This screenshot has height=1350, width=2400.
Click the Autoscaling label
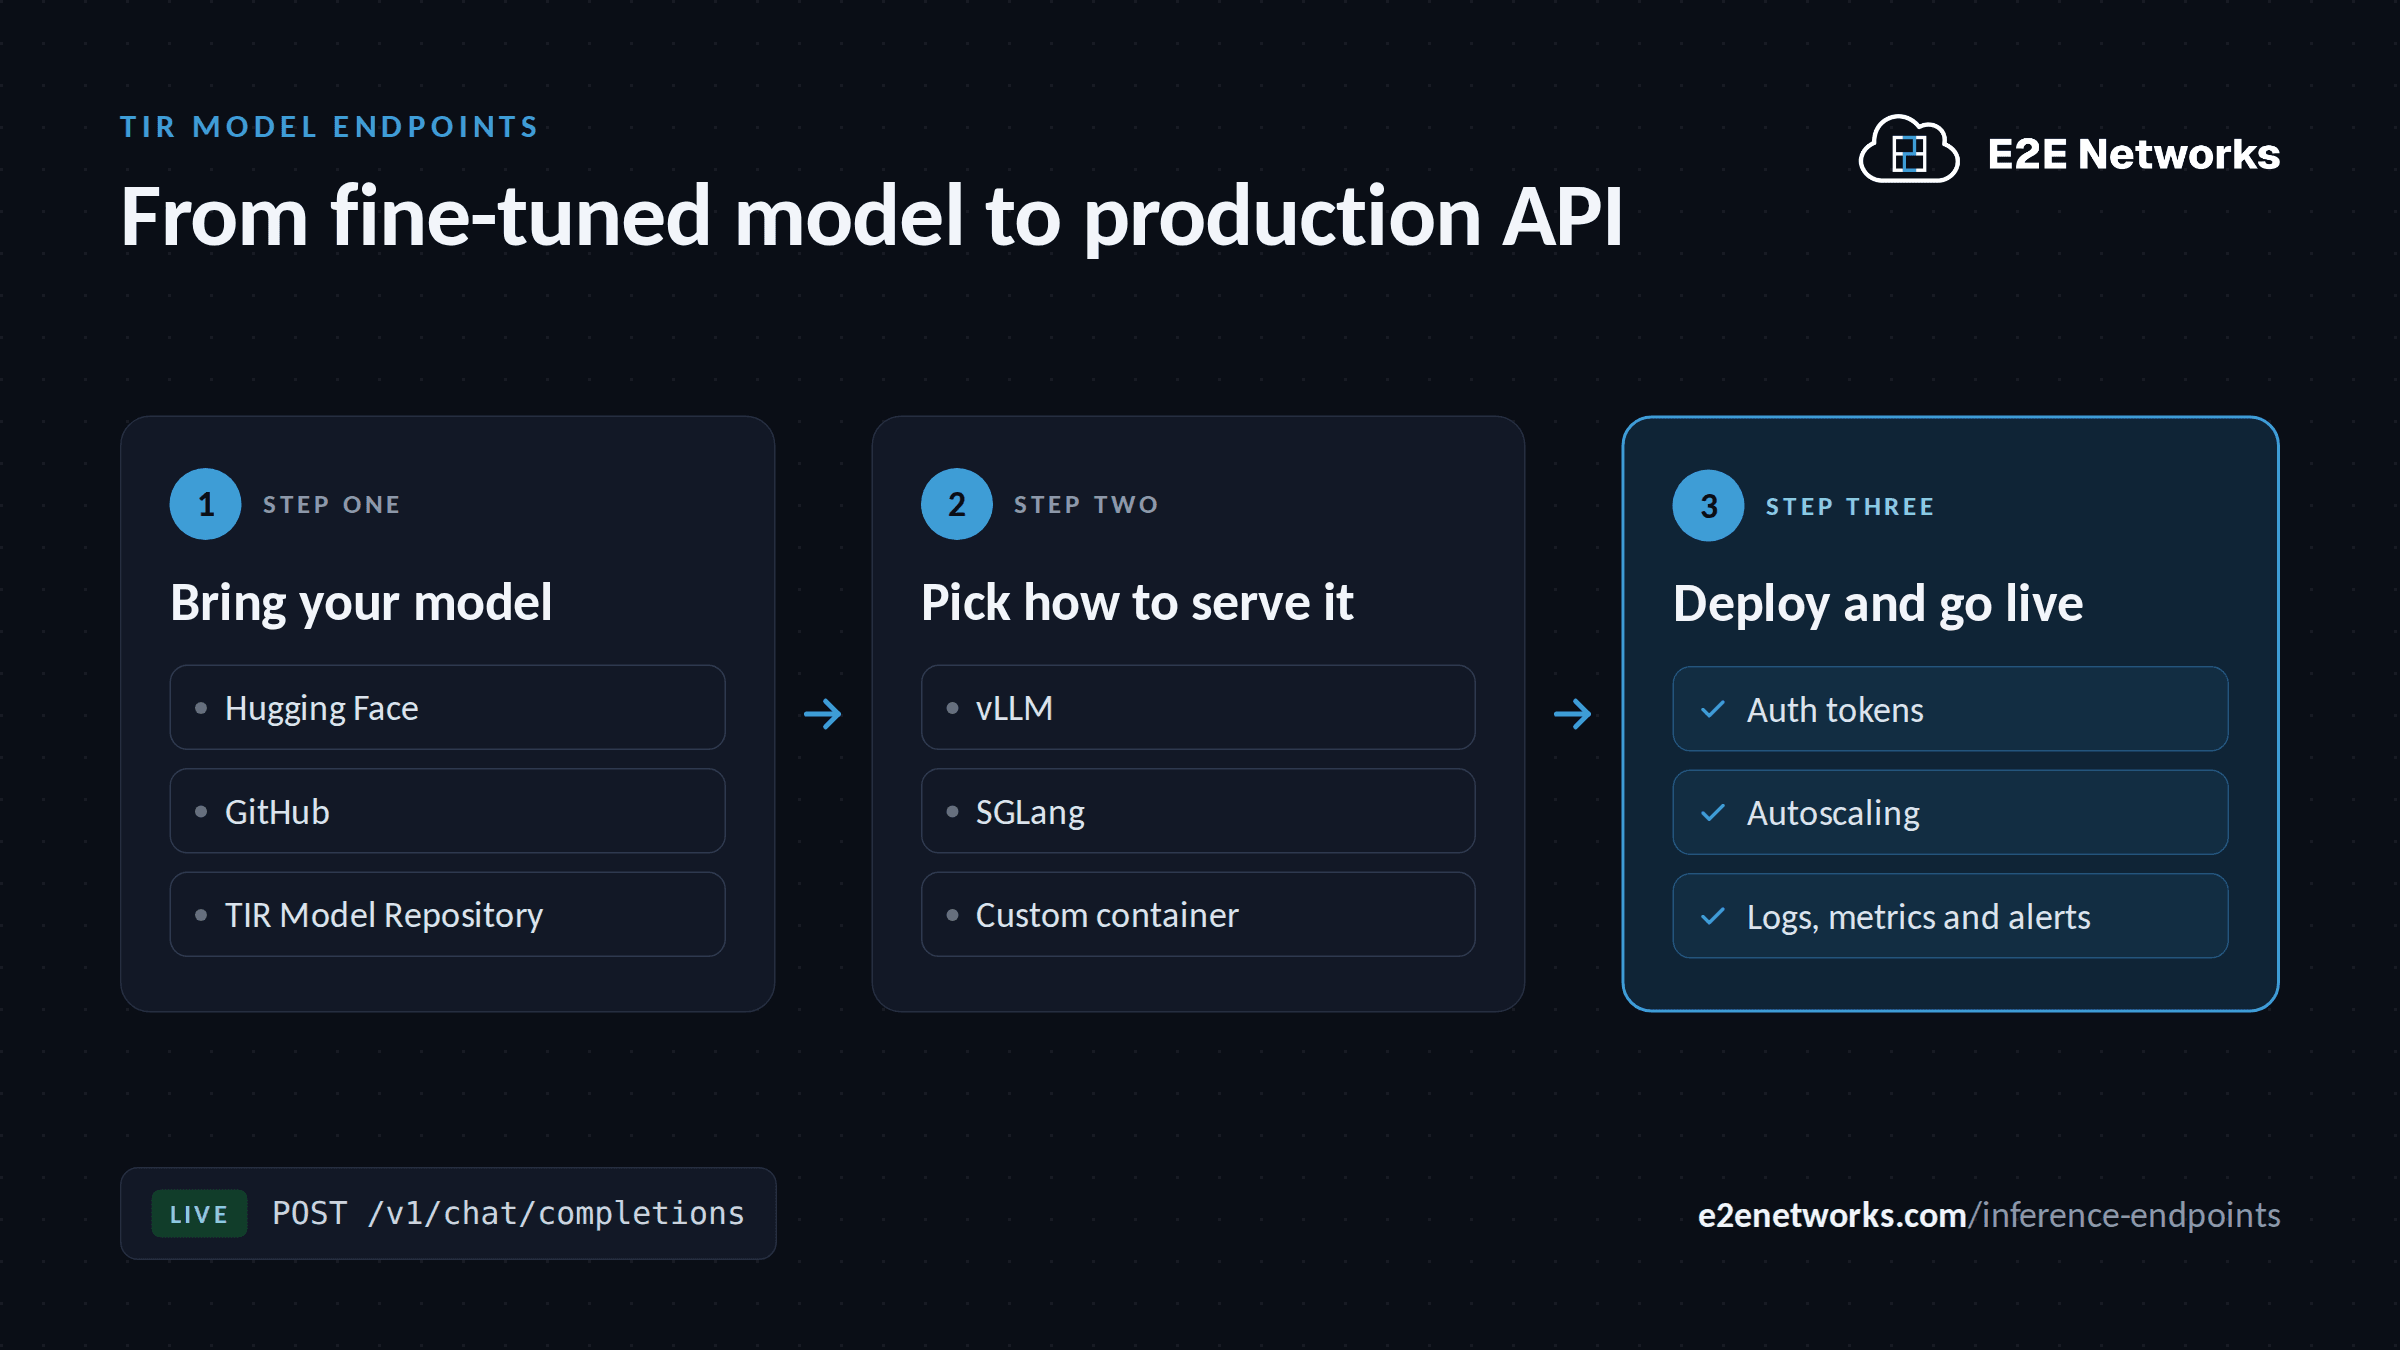coord(1833,814)
